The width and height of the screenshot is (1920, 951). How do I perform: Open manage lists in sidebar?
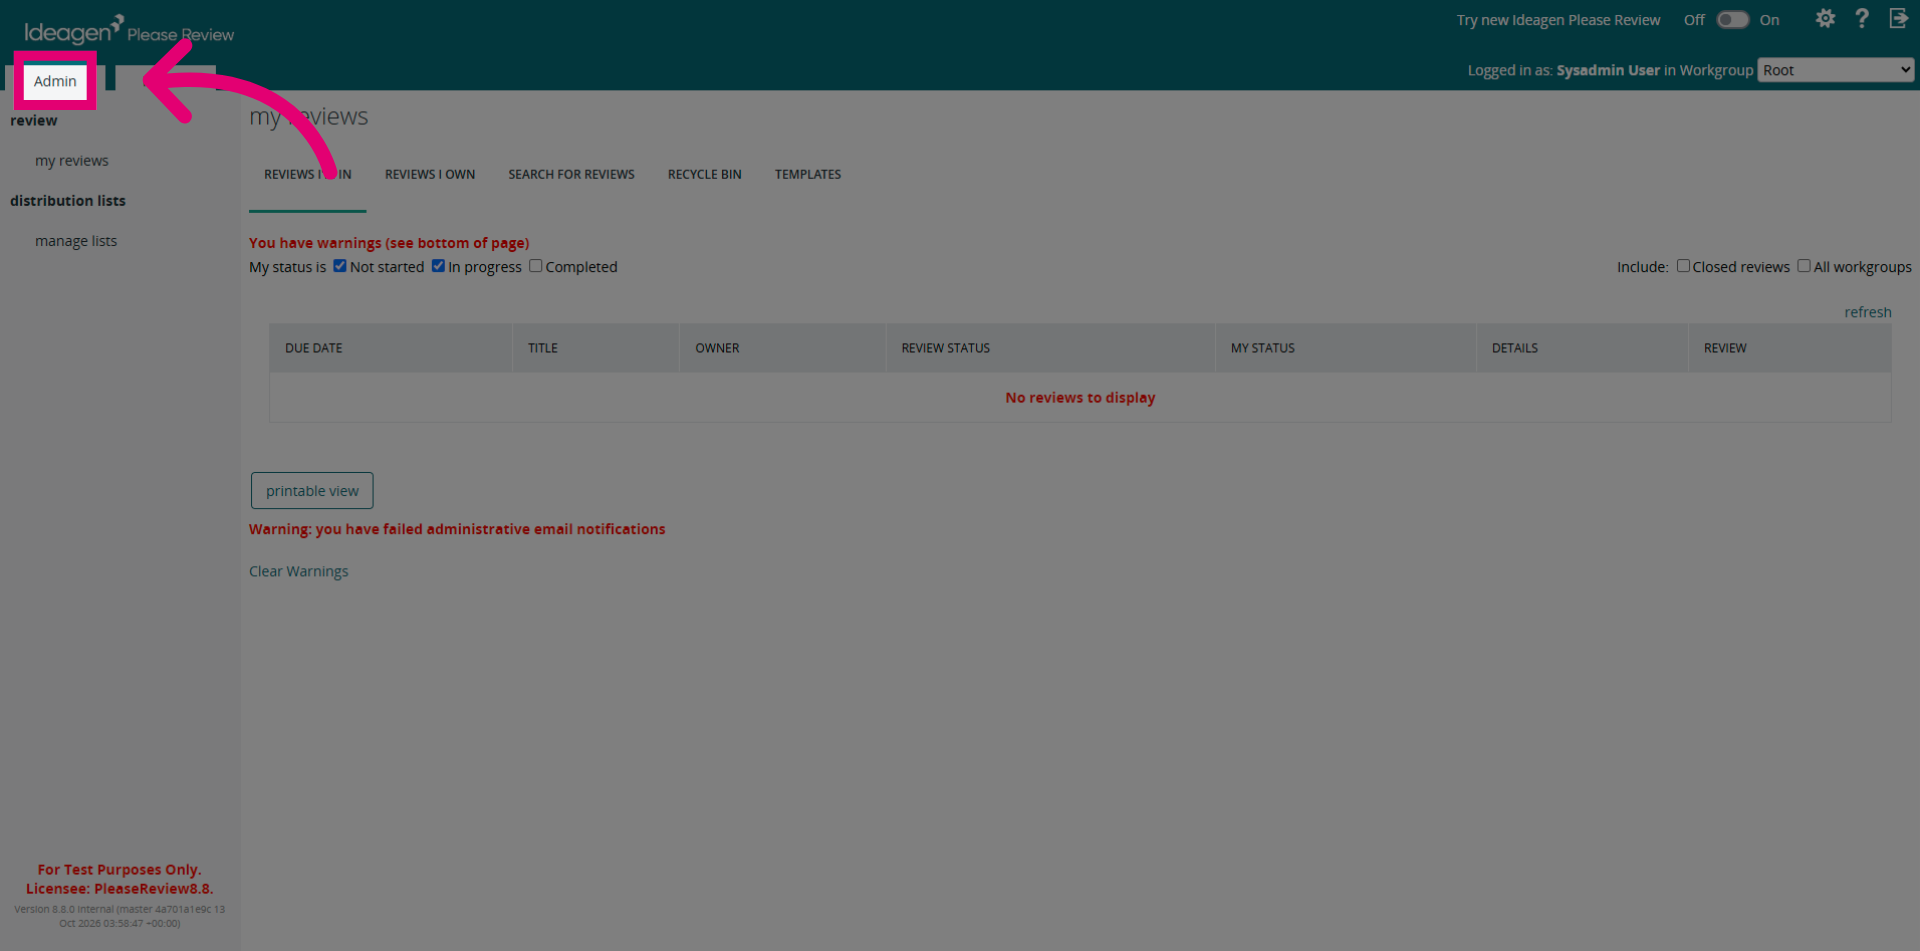76,241
